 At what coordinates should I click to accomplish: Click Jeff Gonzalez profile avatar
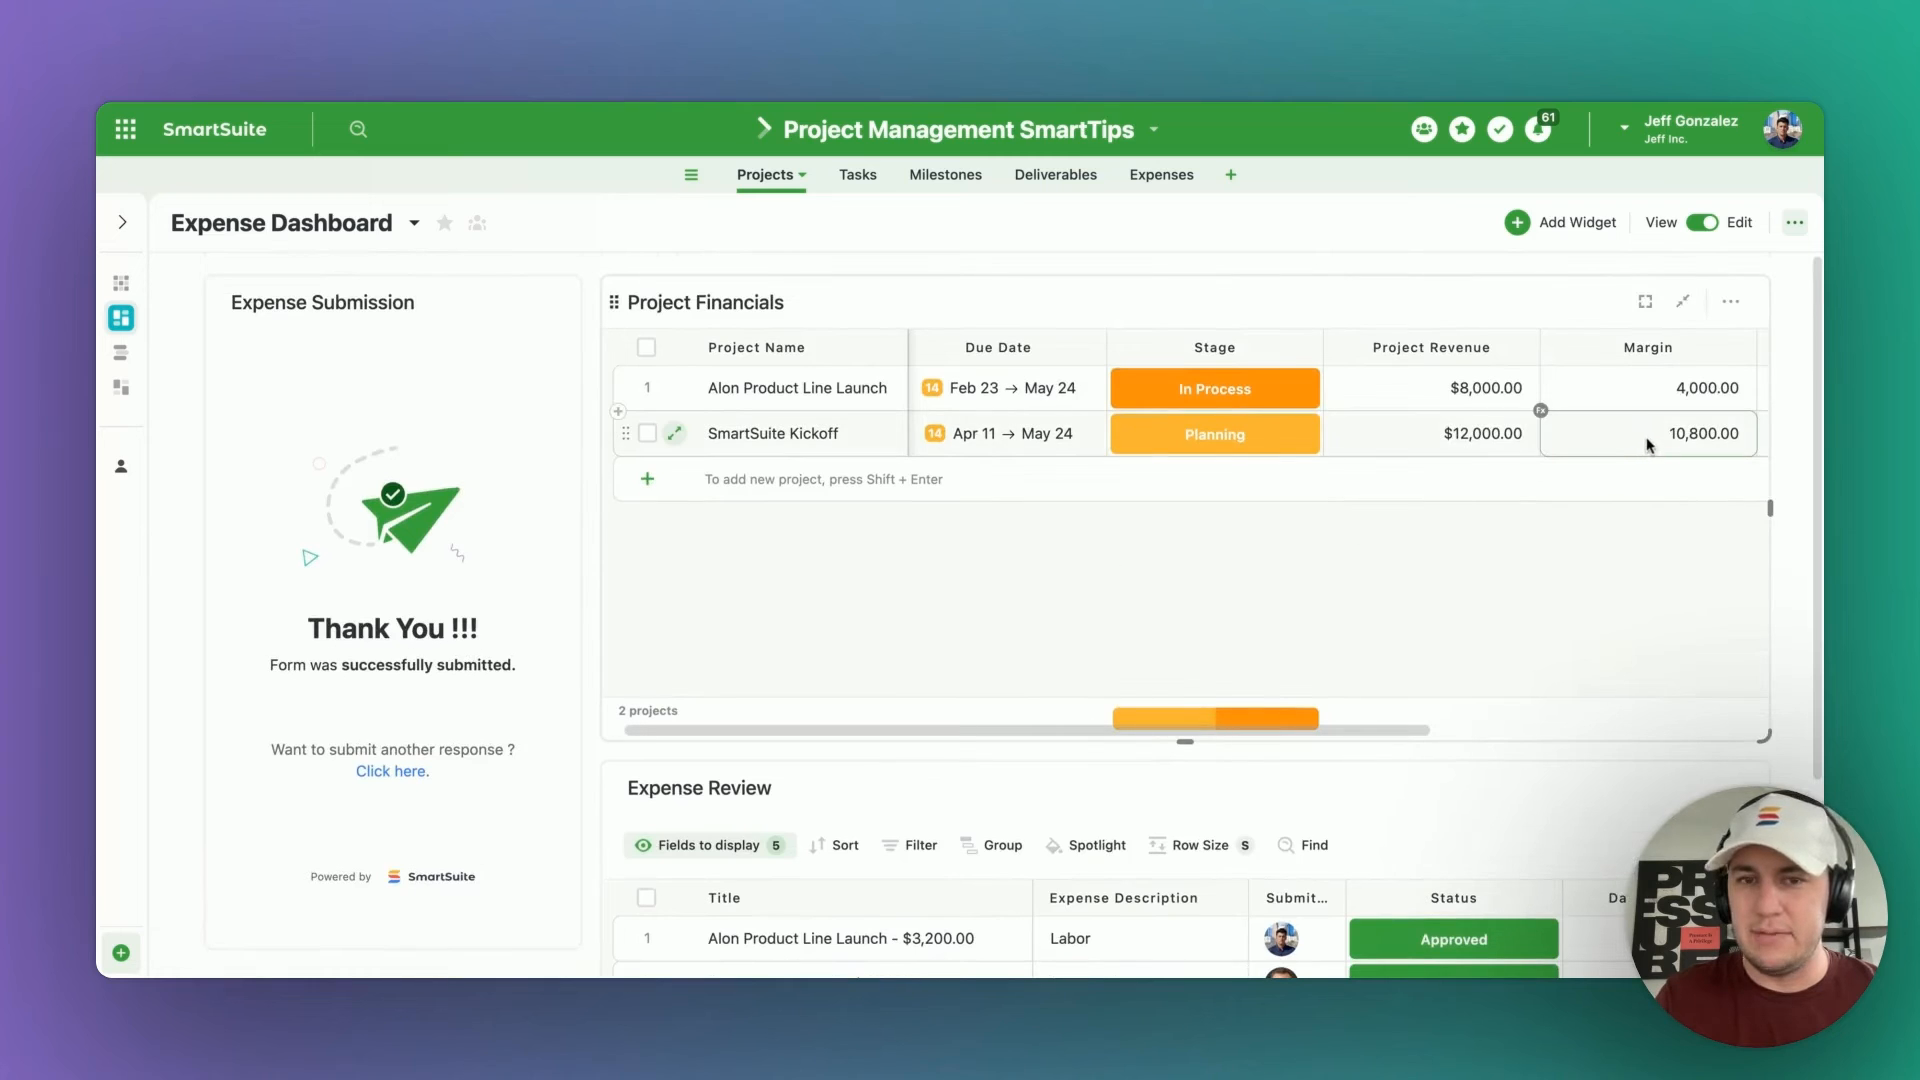(x=1782, y=129)
